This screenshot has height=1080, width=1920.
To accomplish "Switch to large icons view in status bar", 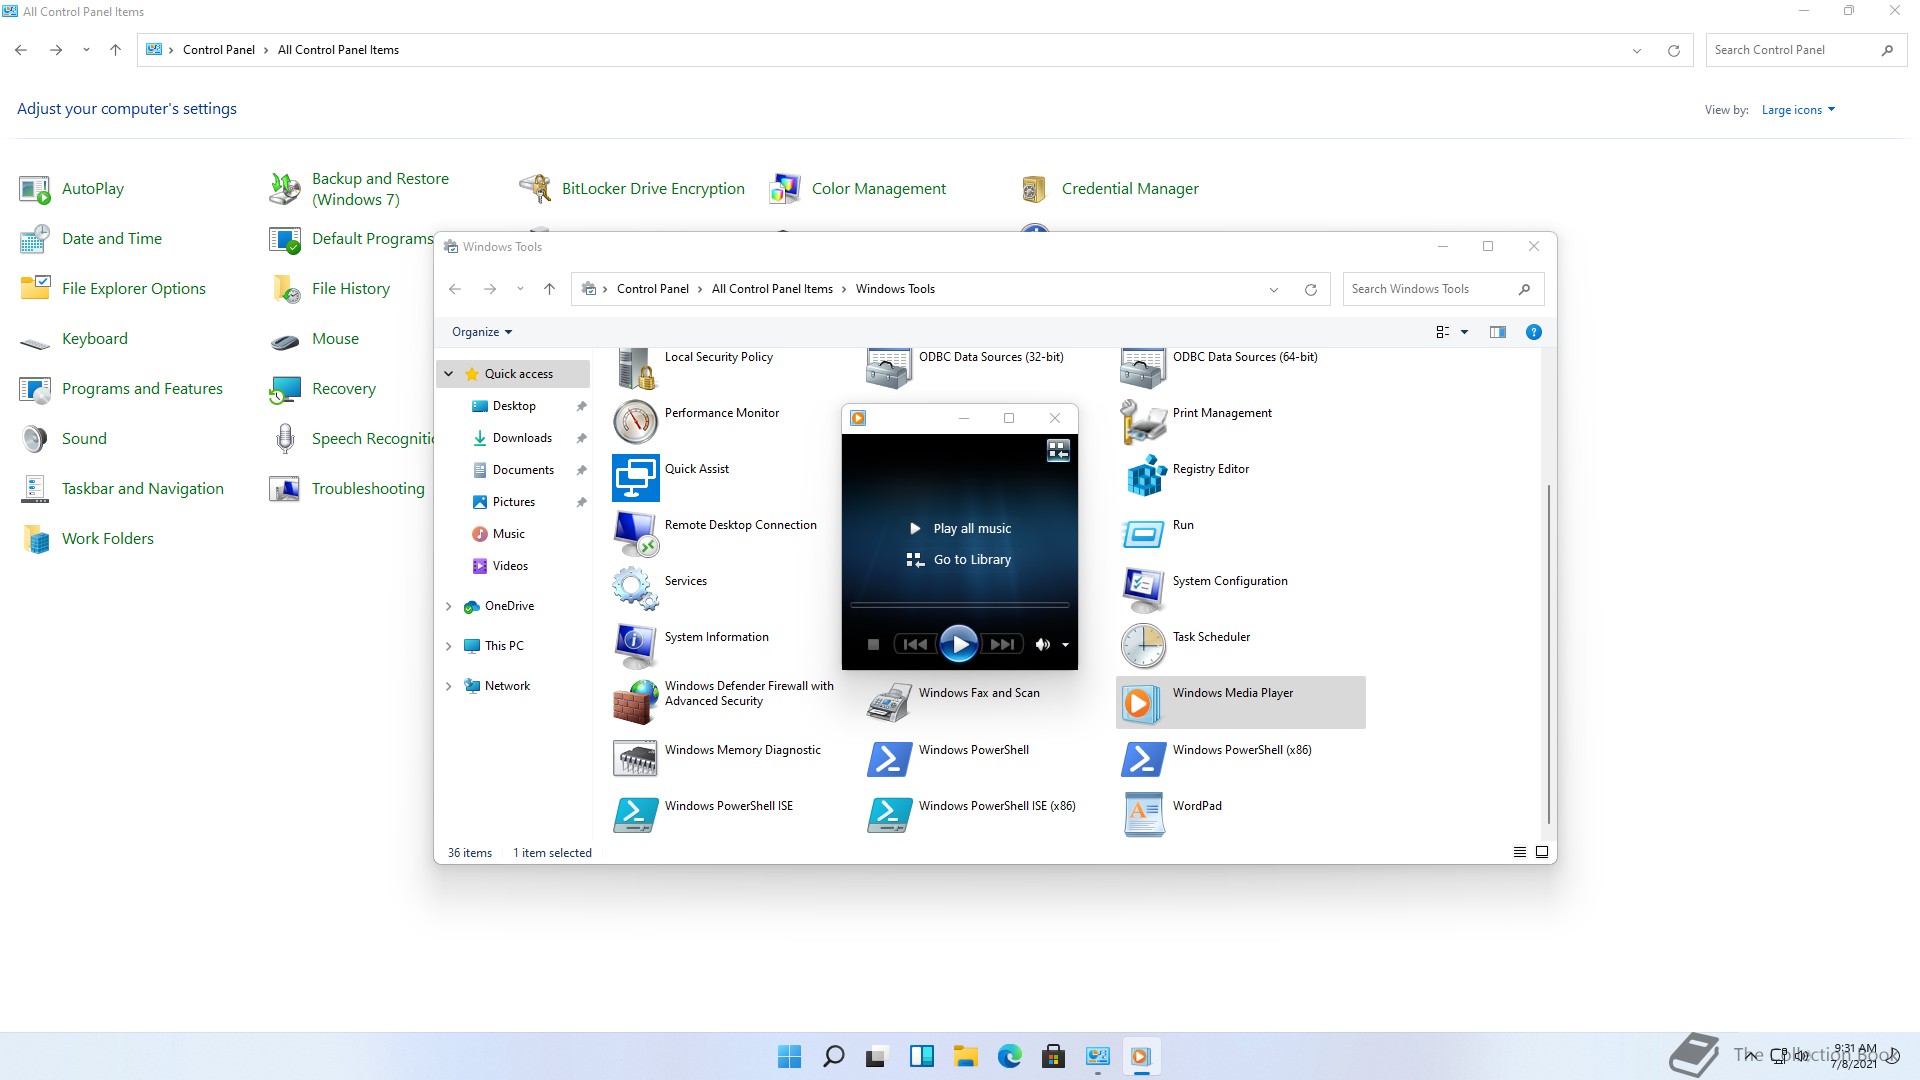I will coord(1541,852).
